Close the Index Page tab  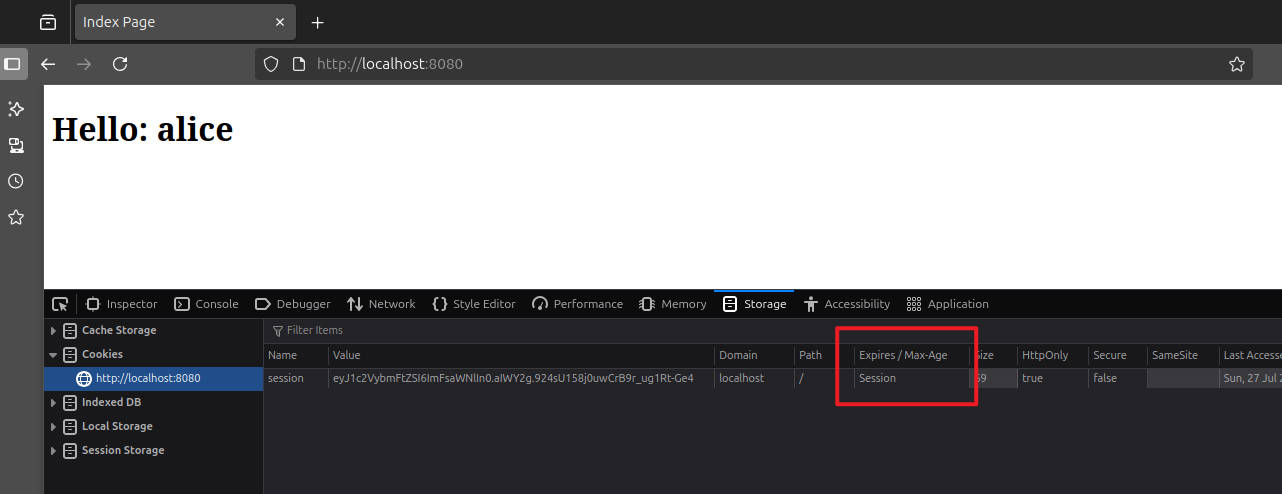pyautogui.click(x=282, y=22)
